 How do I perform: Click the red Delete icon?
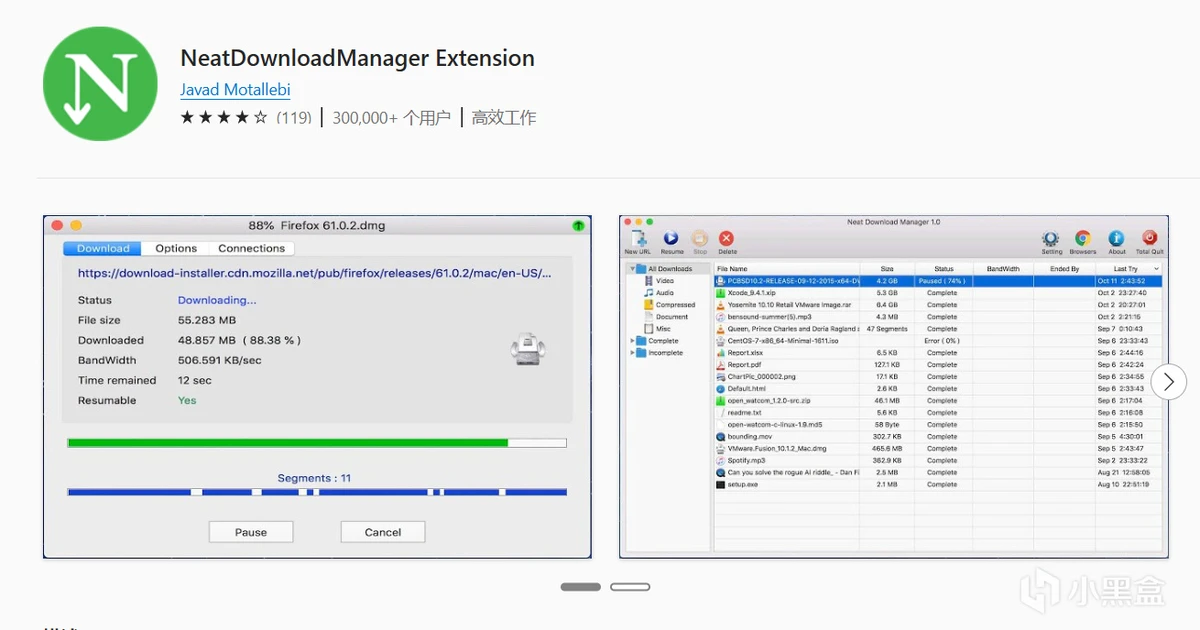(x=727, y=239)
